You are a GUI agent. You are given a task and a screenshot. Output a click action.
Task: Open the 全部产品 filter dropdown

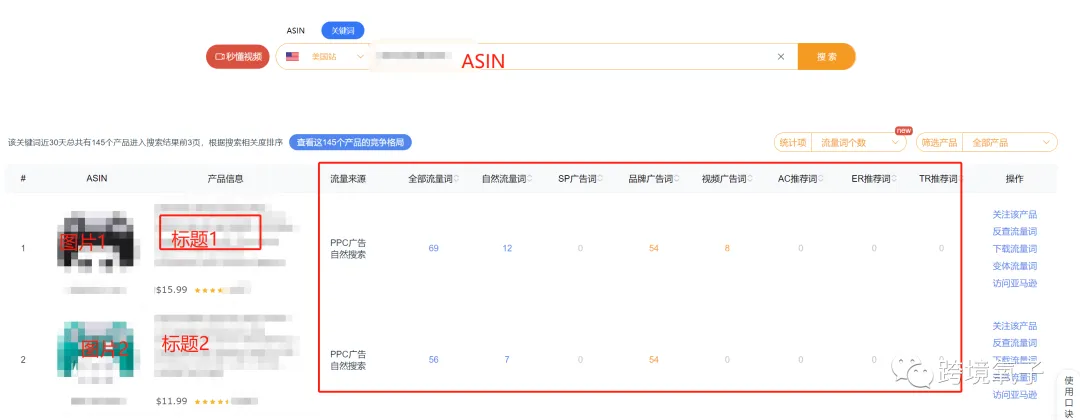pos(1009,143)
